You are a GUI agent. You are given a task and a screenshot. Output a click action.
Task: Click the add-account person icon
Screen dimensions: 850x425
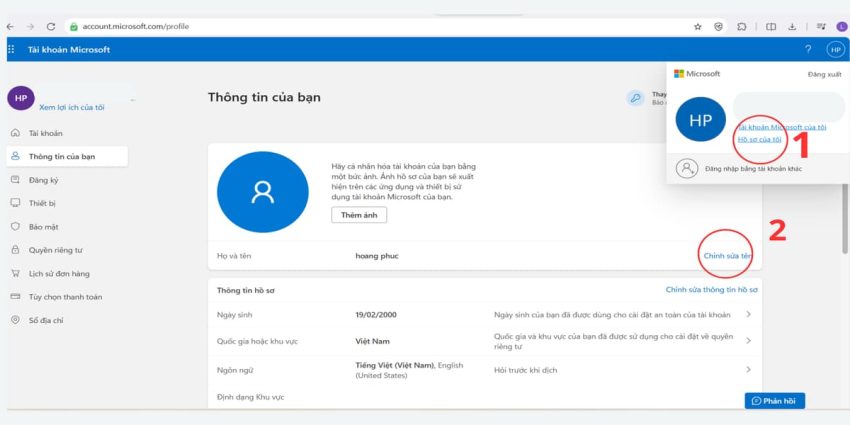(687, 169)
